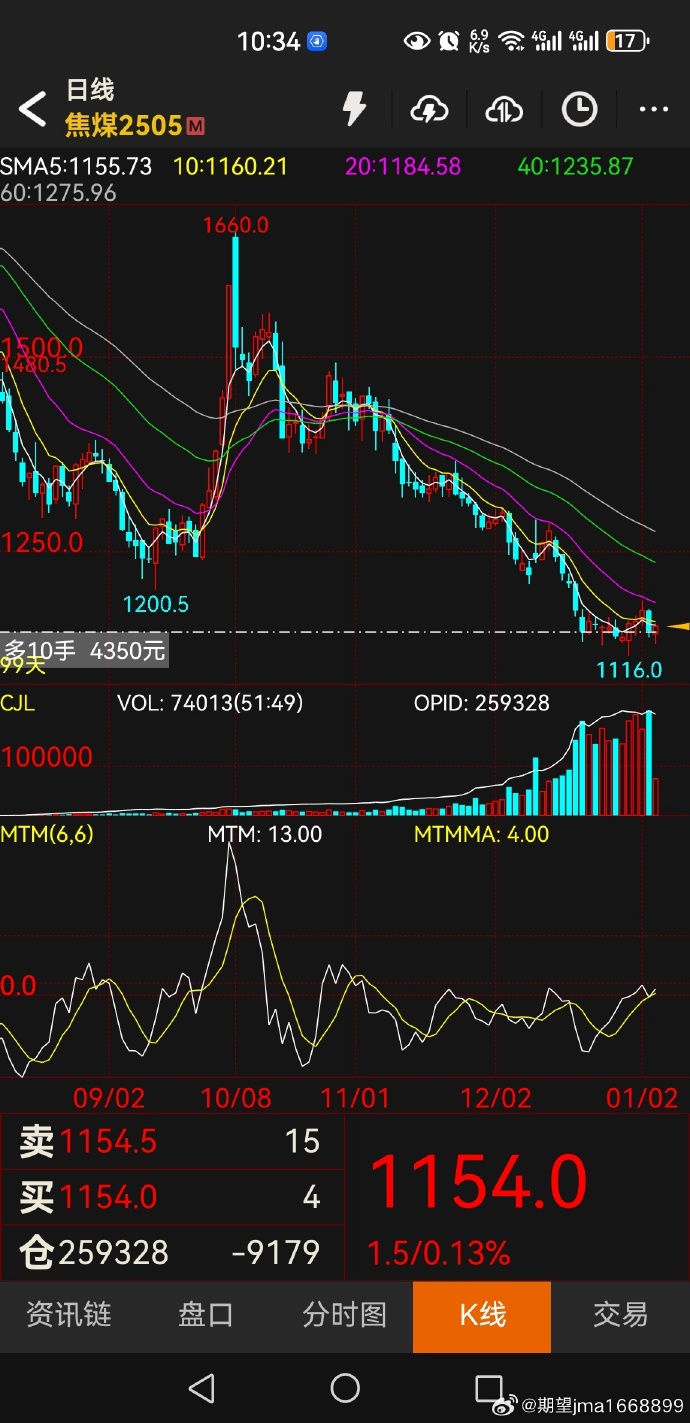
Task: Open the three-dot more options menu
Action: (x=653, y=109)
